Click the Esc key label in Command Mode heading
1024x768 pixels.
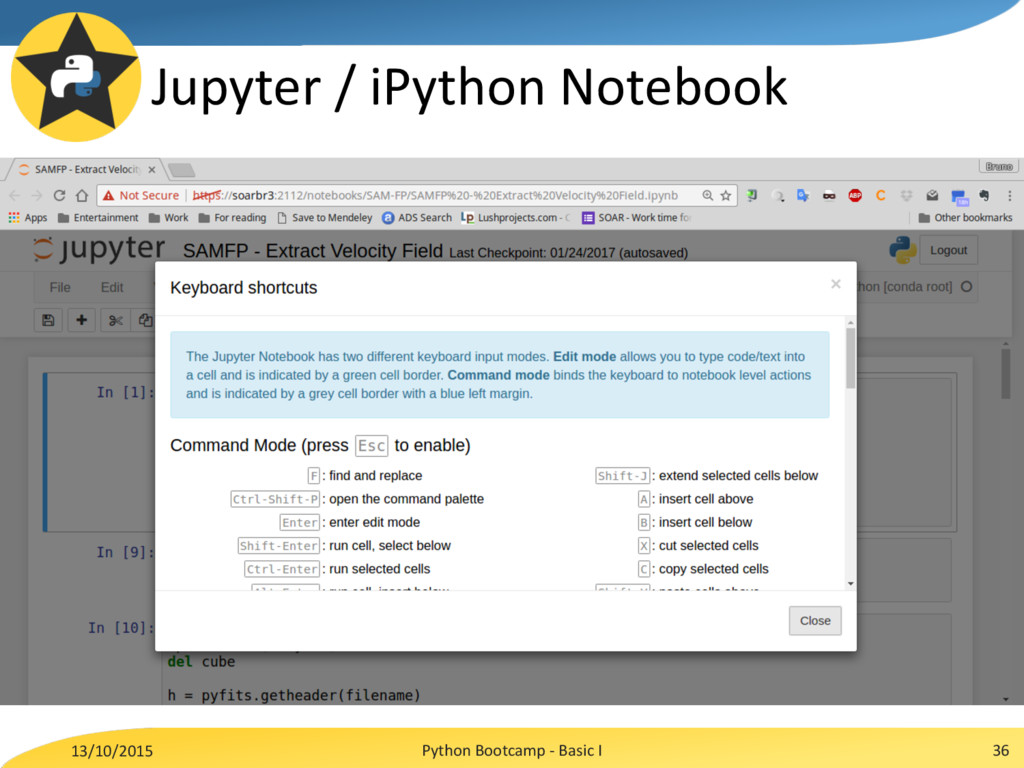pos(372,445)
